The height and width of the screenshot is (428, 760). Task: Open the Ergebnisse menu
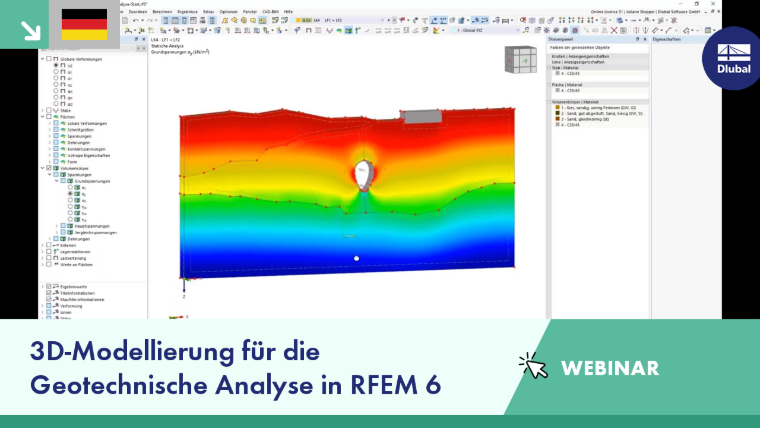[x=188, y=12]
